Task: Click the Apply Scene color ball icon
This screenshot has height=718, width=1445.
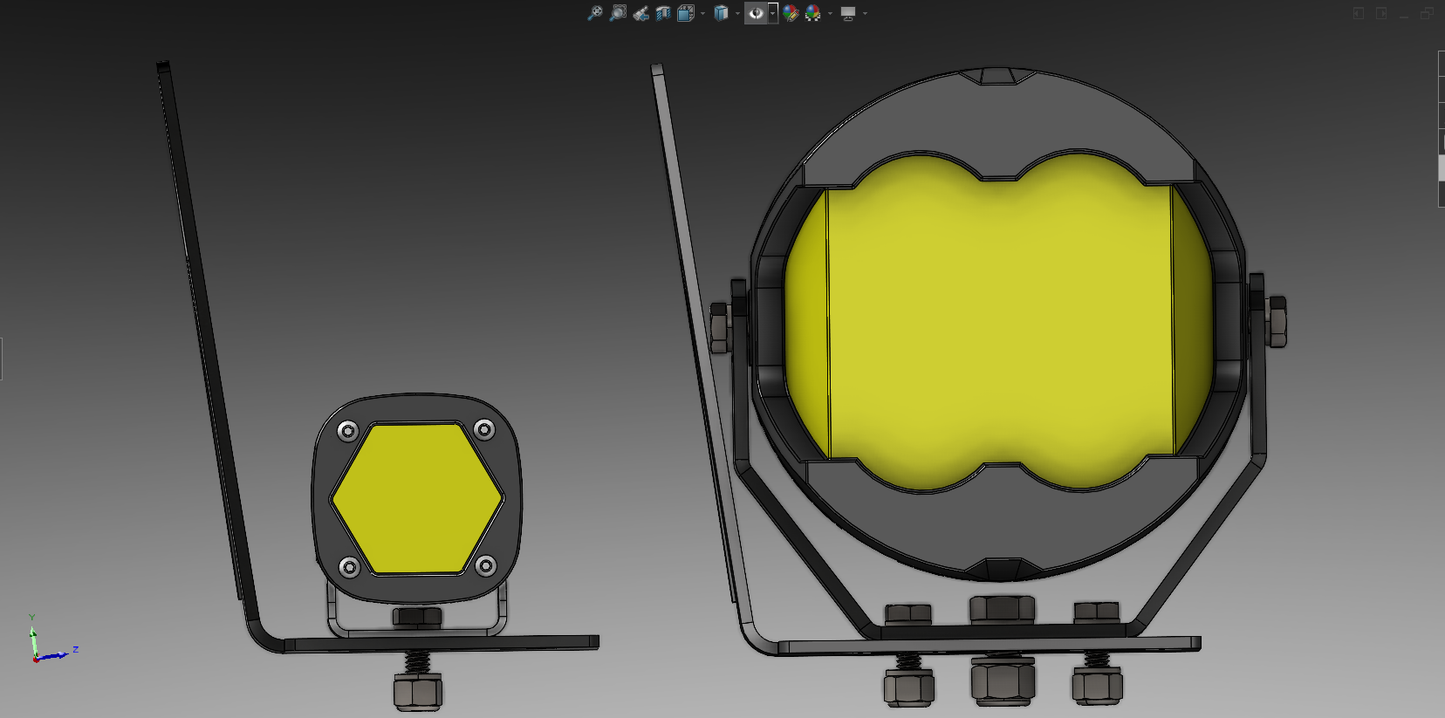Action: (x=813, y=13)
